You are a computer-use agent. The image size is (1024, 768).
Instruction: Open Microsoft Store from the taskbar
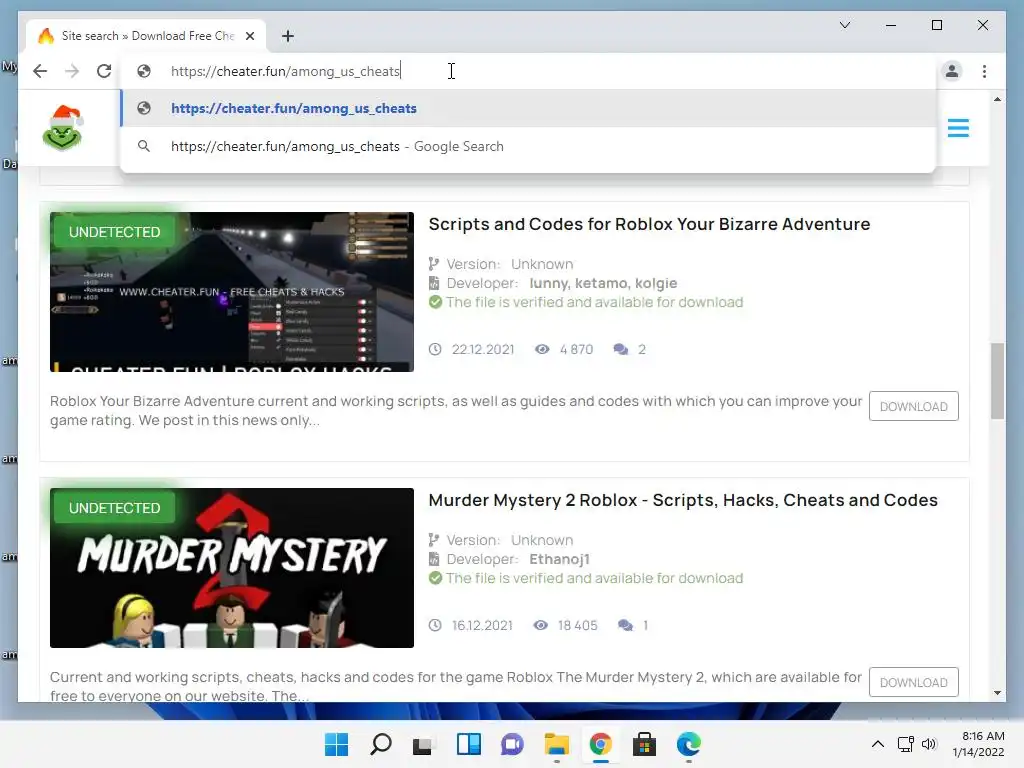[x=644, y=744]
